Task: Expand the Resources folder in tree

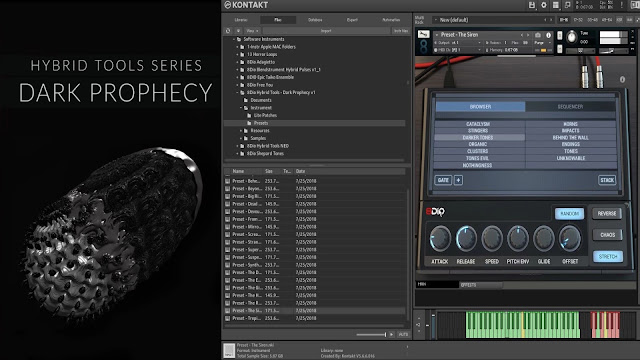Action: point(241,131)
